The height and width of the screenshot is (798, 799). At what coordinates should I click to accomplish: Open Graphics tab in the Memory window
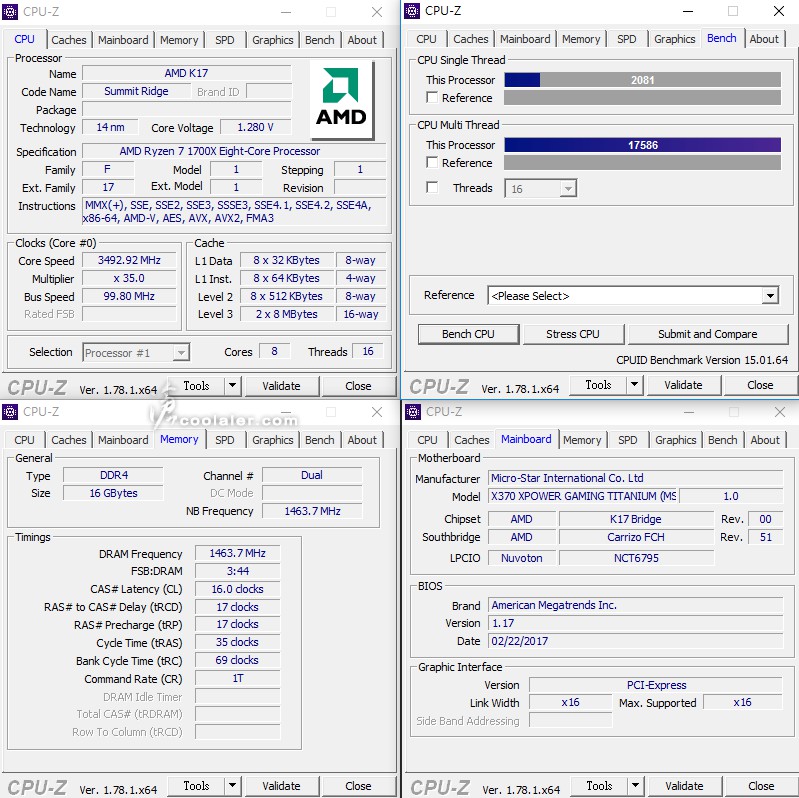[x=273, y=440]
